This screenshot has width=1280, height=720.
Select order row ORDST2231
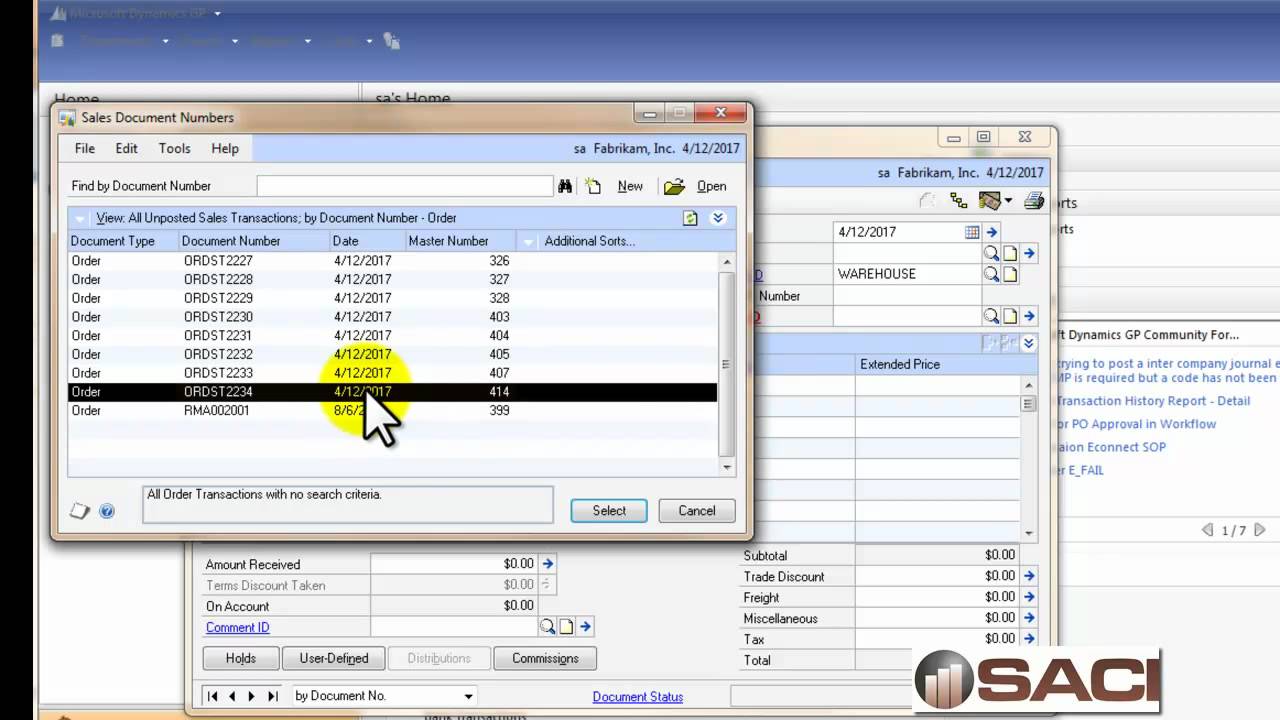click(x=393, y=336)
